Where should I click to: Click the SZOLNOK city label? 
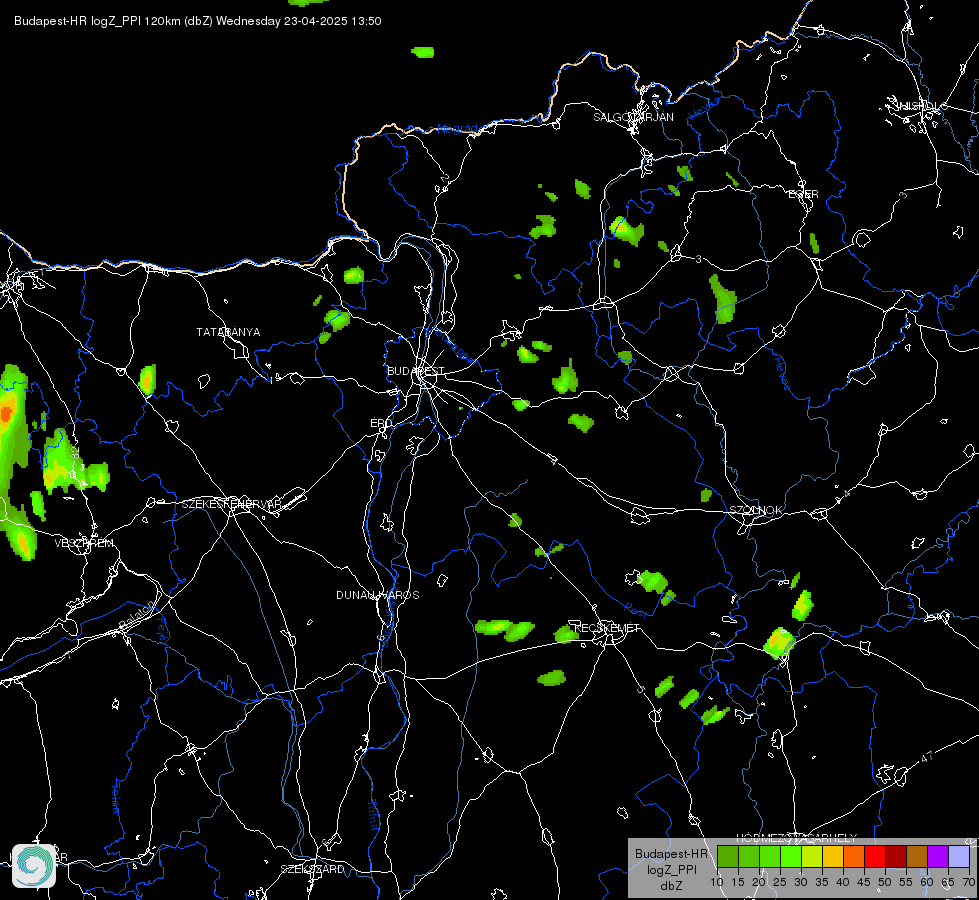(x=755, y=510)
